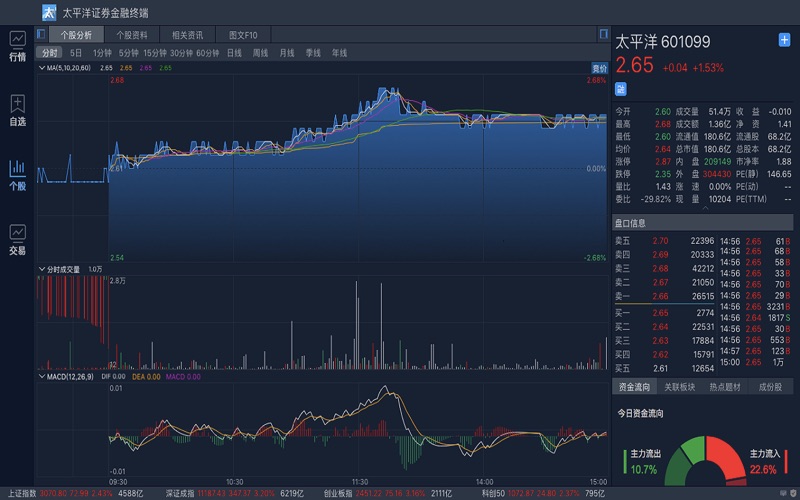Viewport: 800px width, 500px height.
Task: Click 买一 price 2.65
Action: click(x=660, y=313)
